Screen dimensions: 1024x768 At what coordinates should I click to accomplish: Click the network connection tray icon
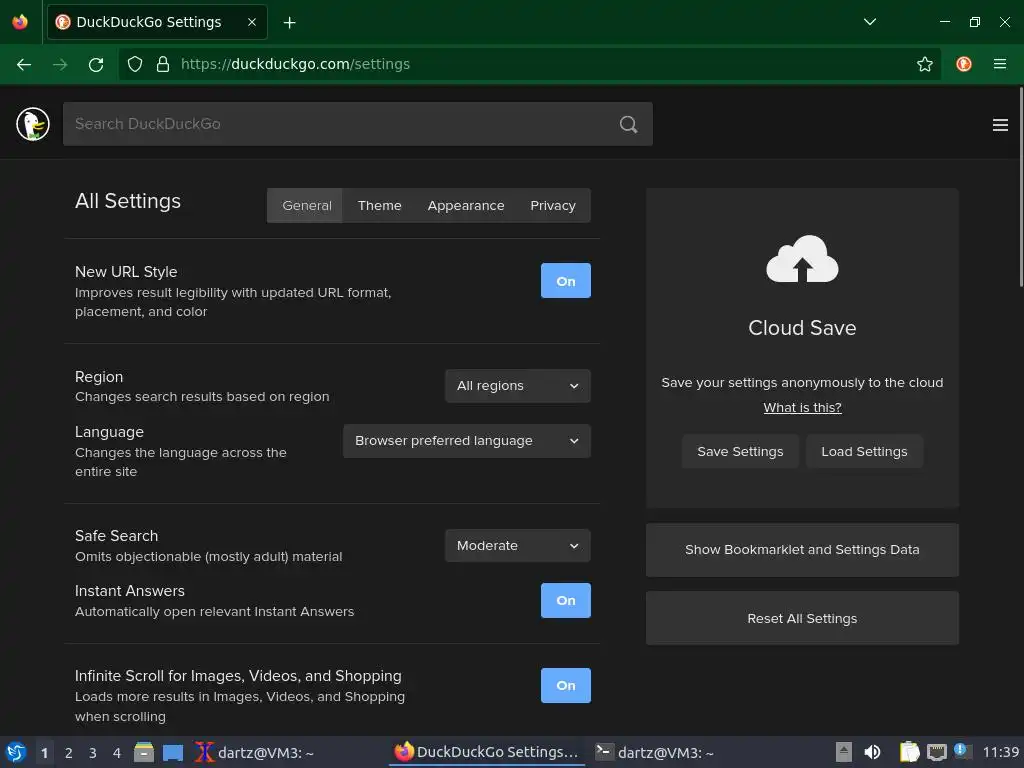[x=936, y=752]
